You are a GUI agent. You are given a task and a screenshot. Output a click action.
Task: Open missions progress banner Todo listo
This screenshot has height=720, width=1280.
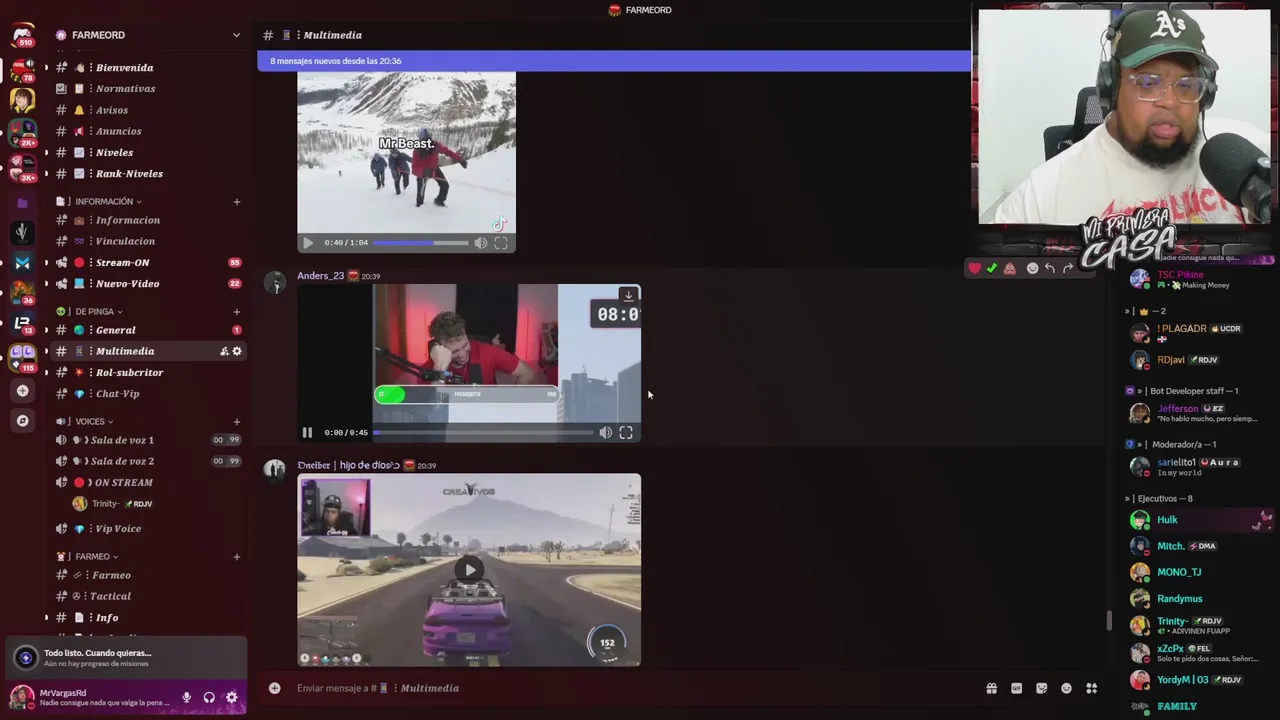point(125,658)
